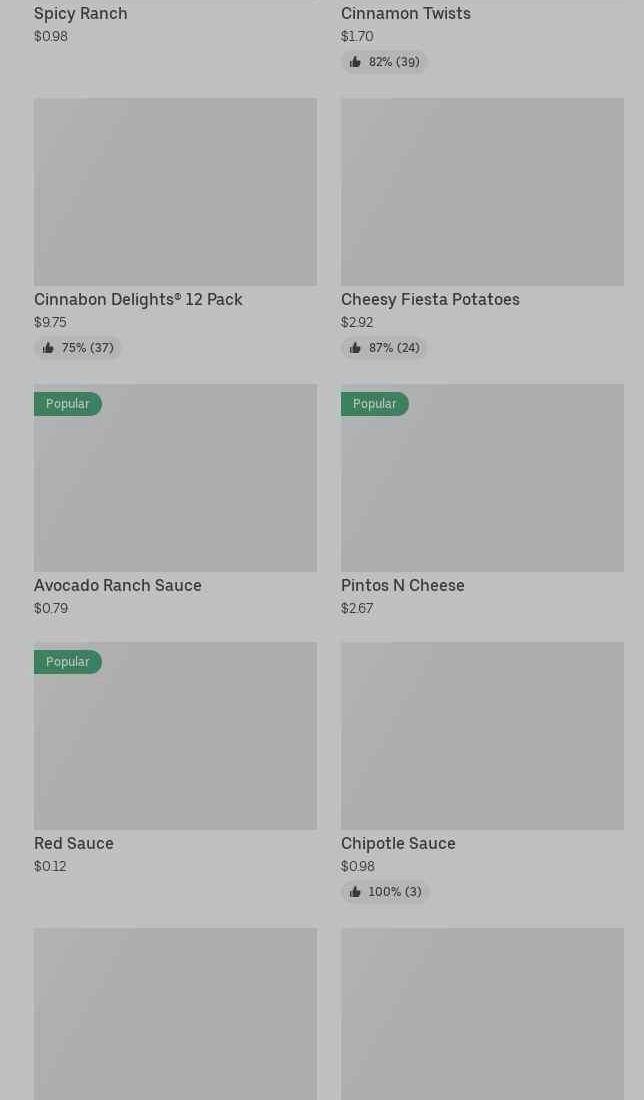Viewport: 644px width, 1100px height.
Task: Click thumbs-up icon under Cinnamon Twists
Action: tap(355, 62)
